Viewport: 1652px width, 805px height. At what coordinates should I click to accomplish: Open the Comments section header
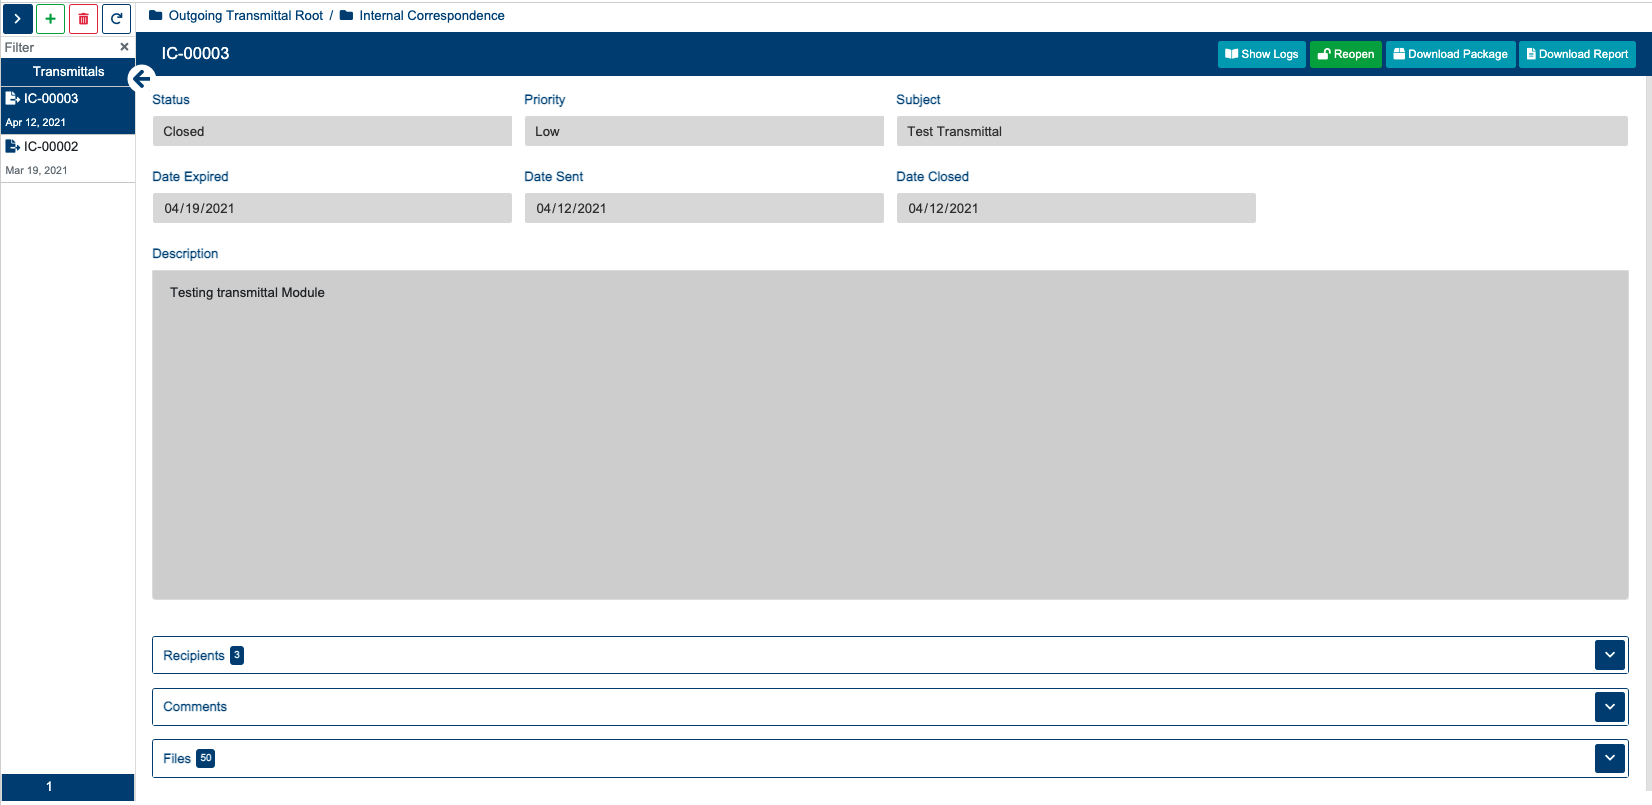tap(890, 706)
